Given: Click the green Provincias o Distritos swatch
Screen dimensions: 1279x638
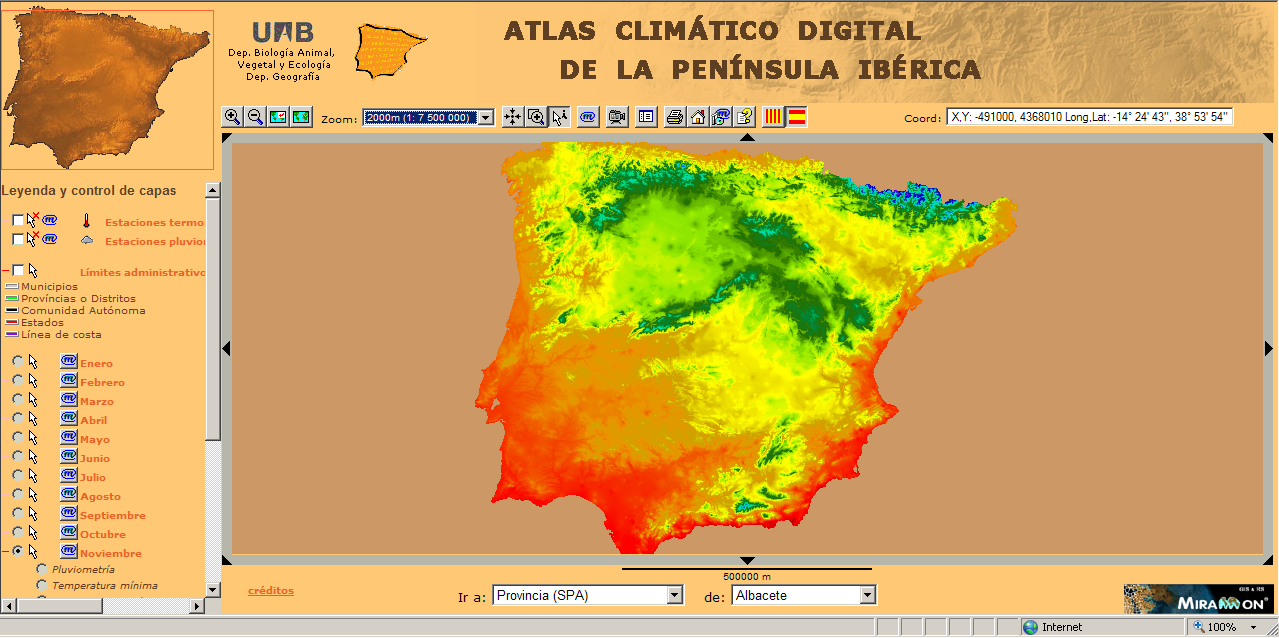Looking at the screenshot, I should 12,298.
